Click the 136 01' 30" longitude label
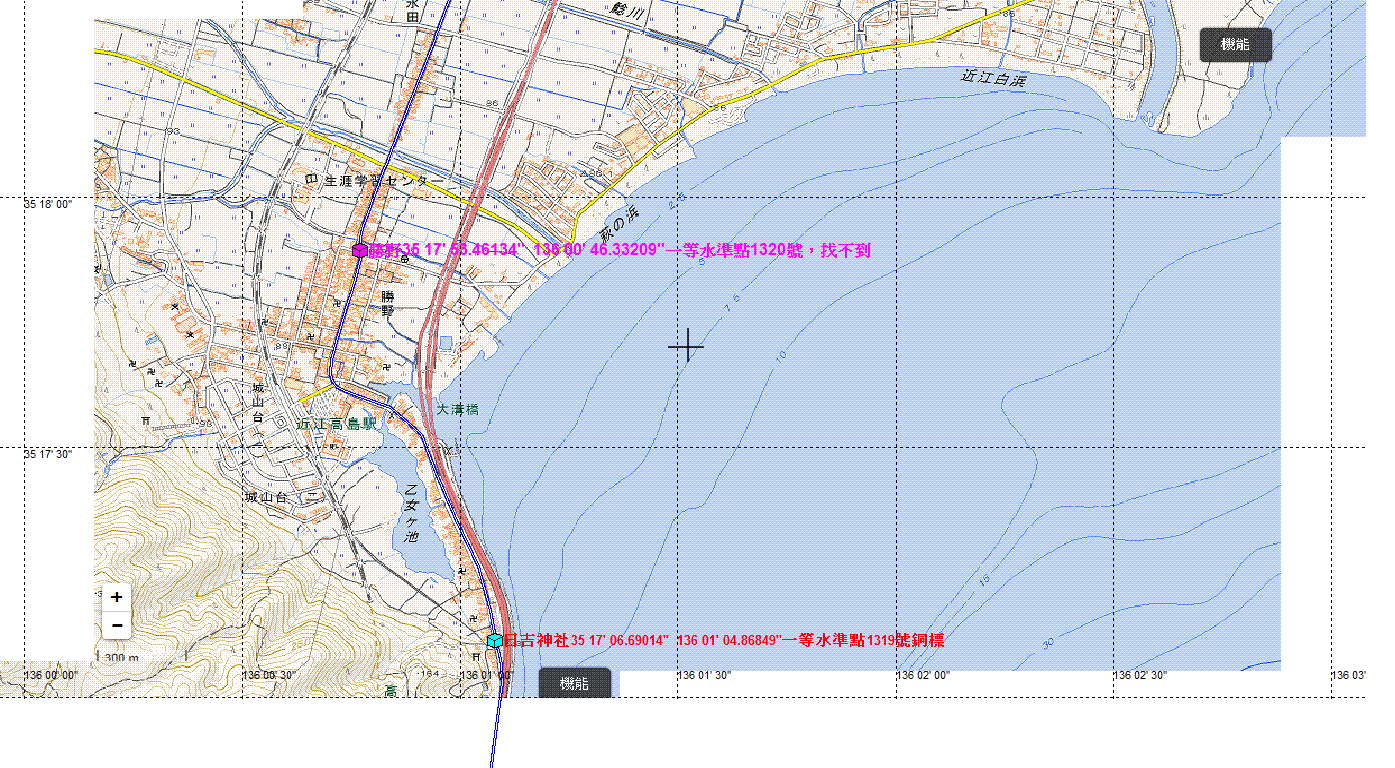Image resolution: width=1395 pixels, height=768 pixels. [704, 676]
